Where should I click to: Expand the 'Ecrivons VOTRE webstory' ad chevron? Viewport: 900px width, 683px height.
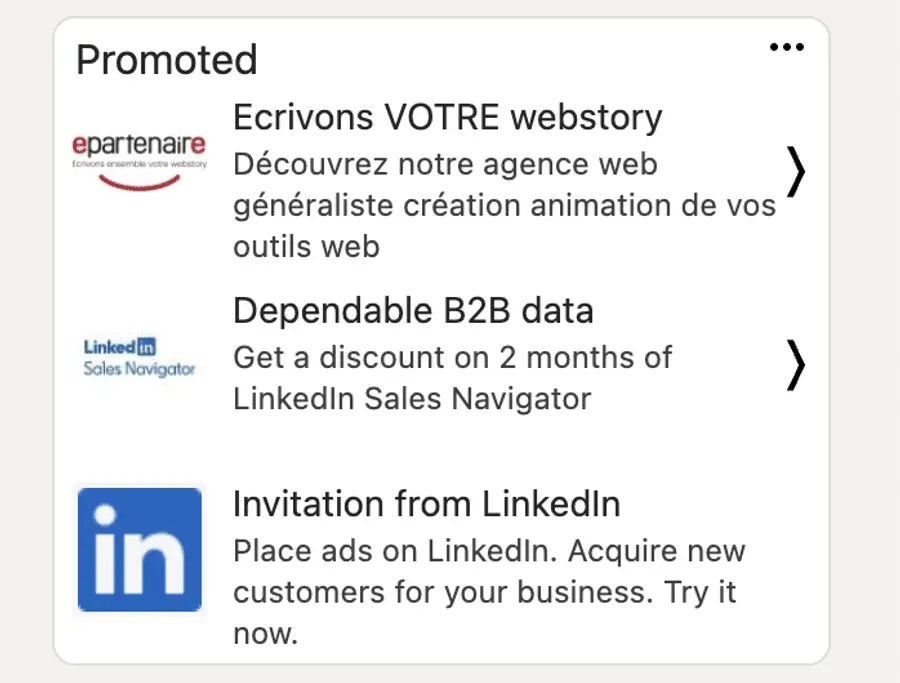pos(797,172)
